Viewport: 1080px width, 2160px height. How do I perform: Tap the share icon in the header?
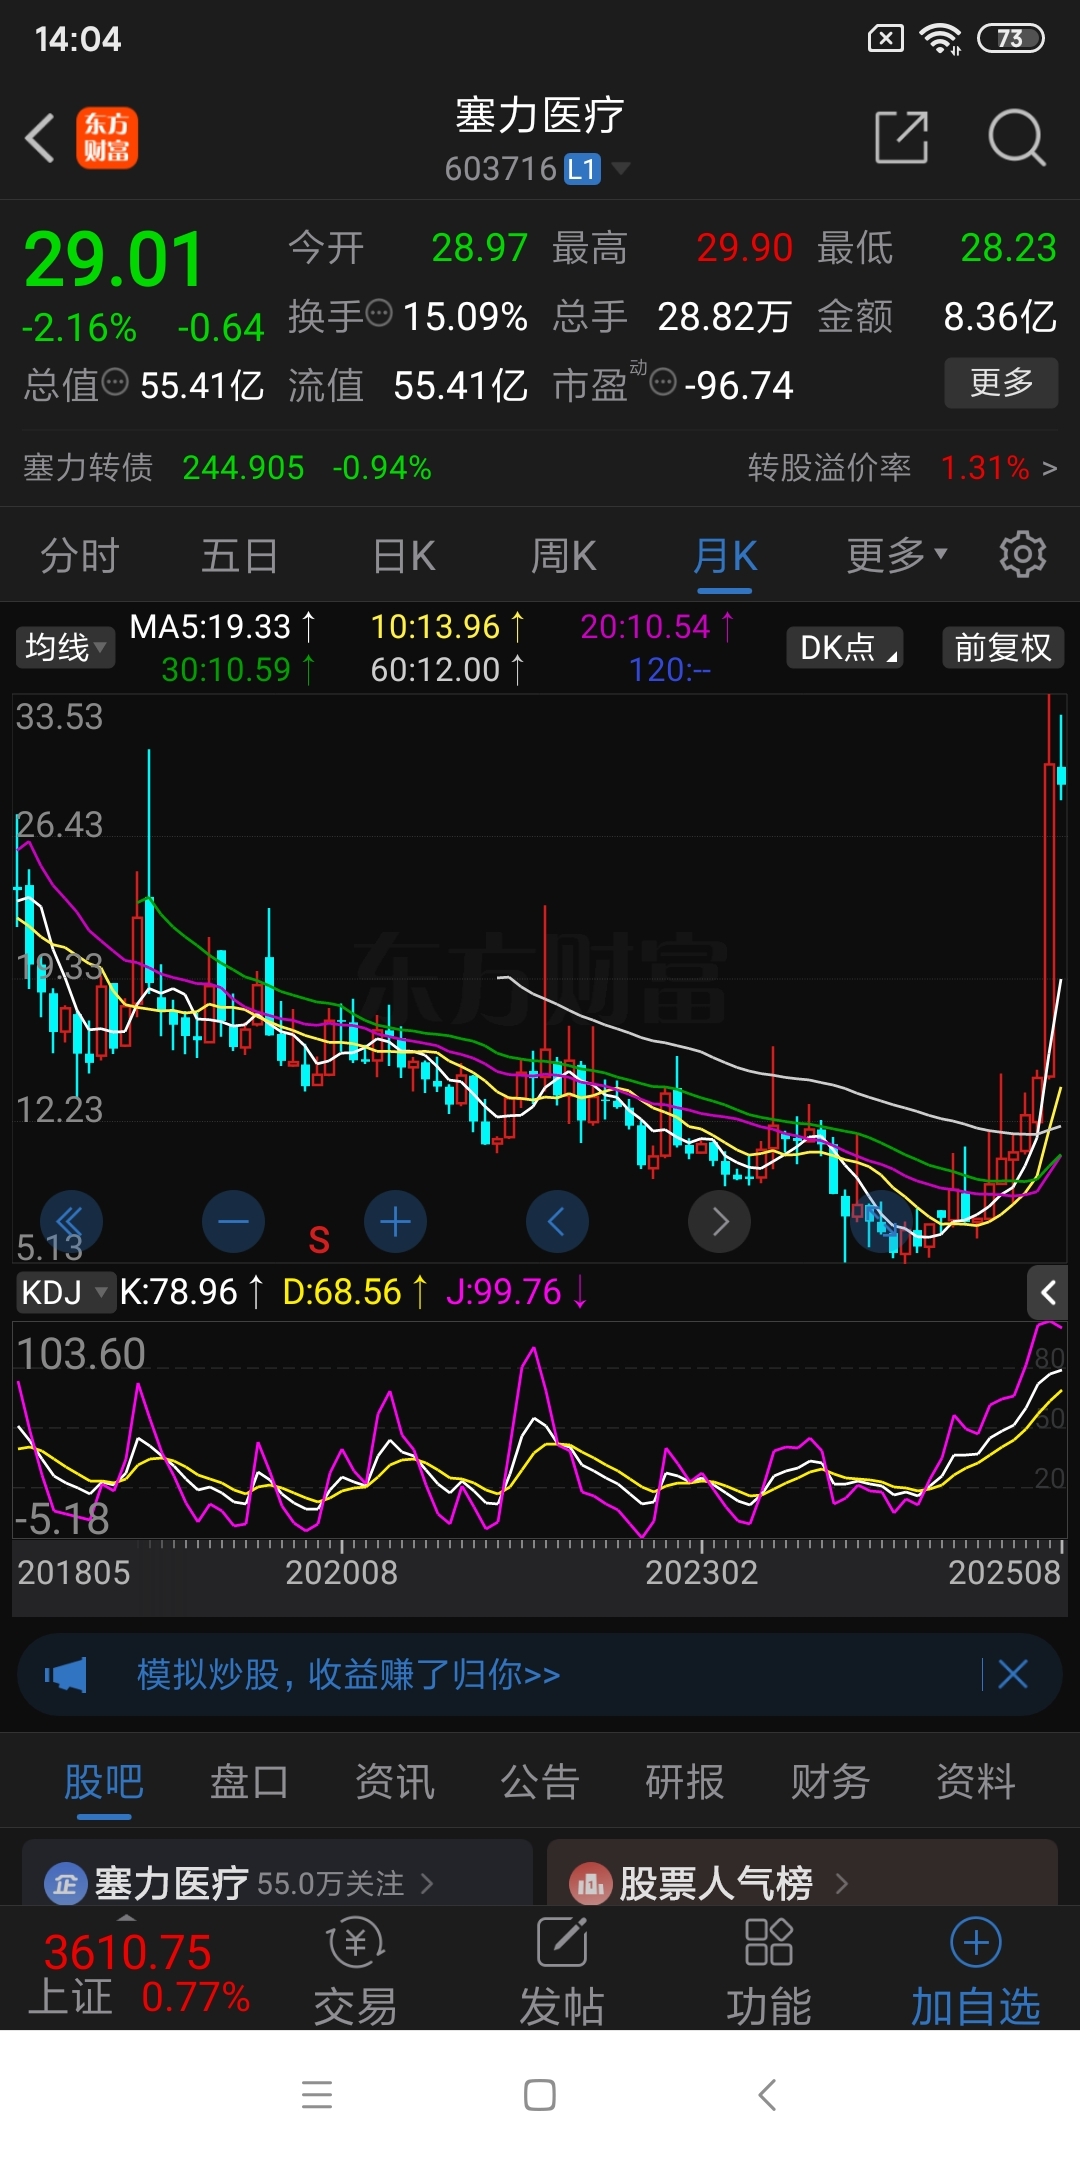(901, 137)
